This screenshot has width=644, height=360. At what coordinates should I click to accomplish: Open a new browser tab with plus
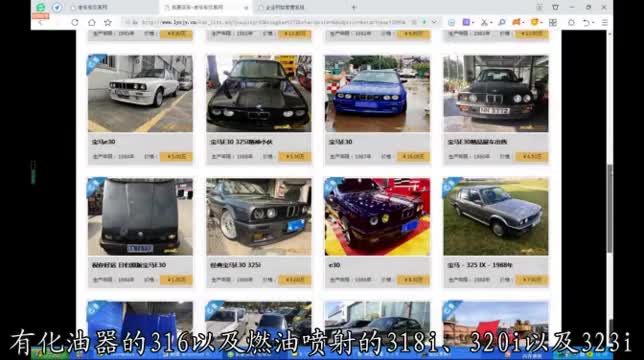pyautogui.click(x=354, y=7)
